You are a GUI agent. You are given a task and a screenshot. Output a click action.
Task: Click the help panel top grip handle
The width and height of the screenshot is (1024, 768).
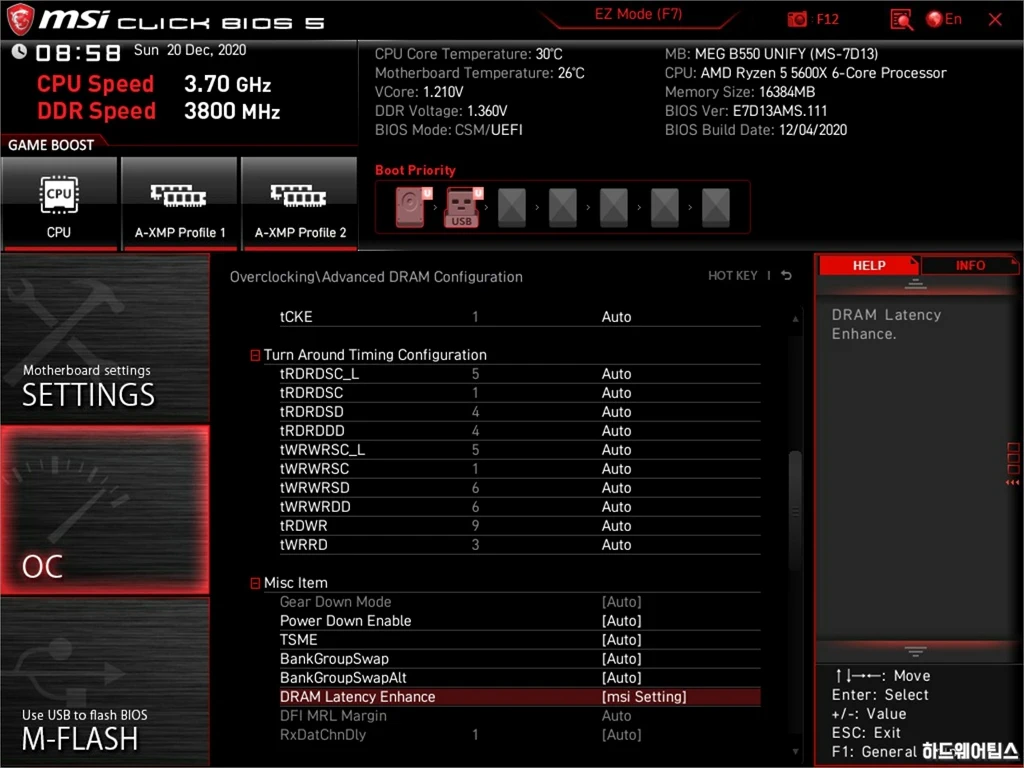[x=915, y=283]
